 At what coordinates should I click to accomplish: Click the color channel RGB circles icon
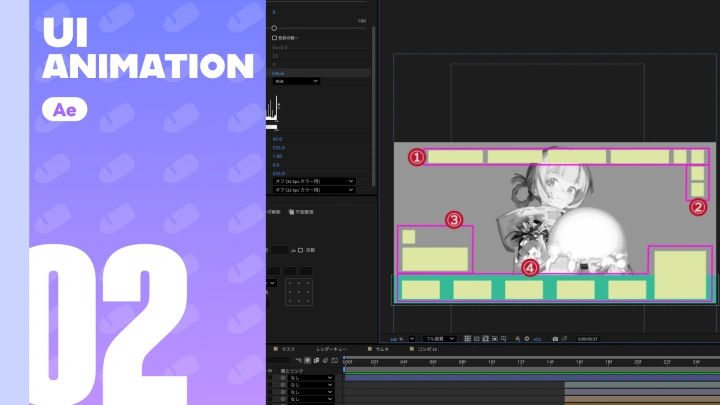pyautogui.click(x=518, y=339)
